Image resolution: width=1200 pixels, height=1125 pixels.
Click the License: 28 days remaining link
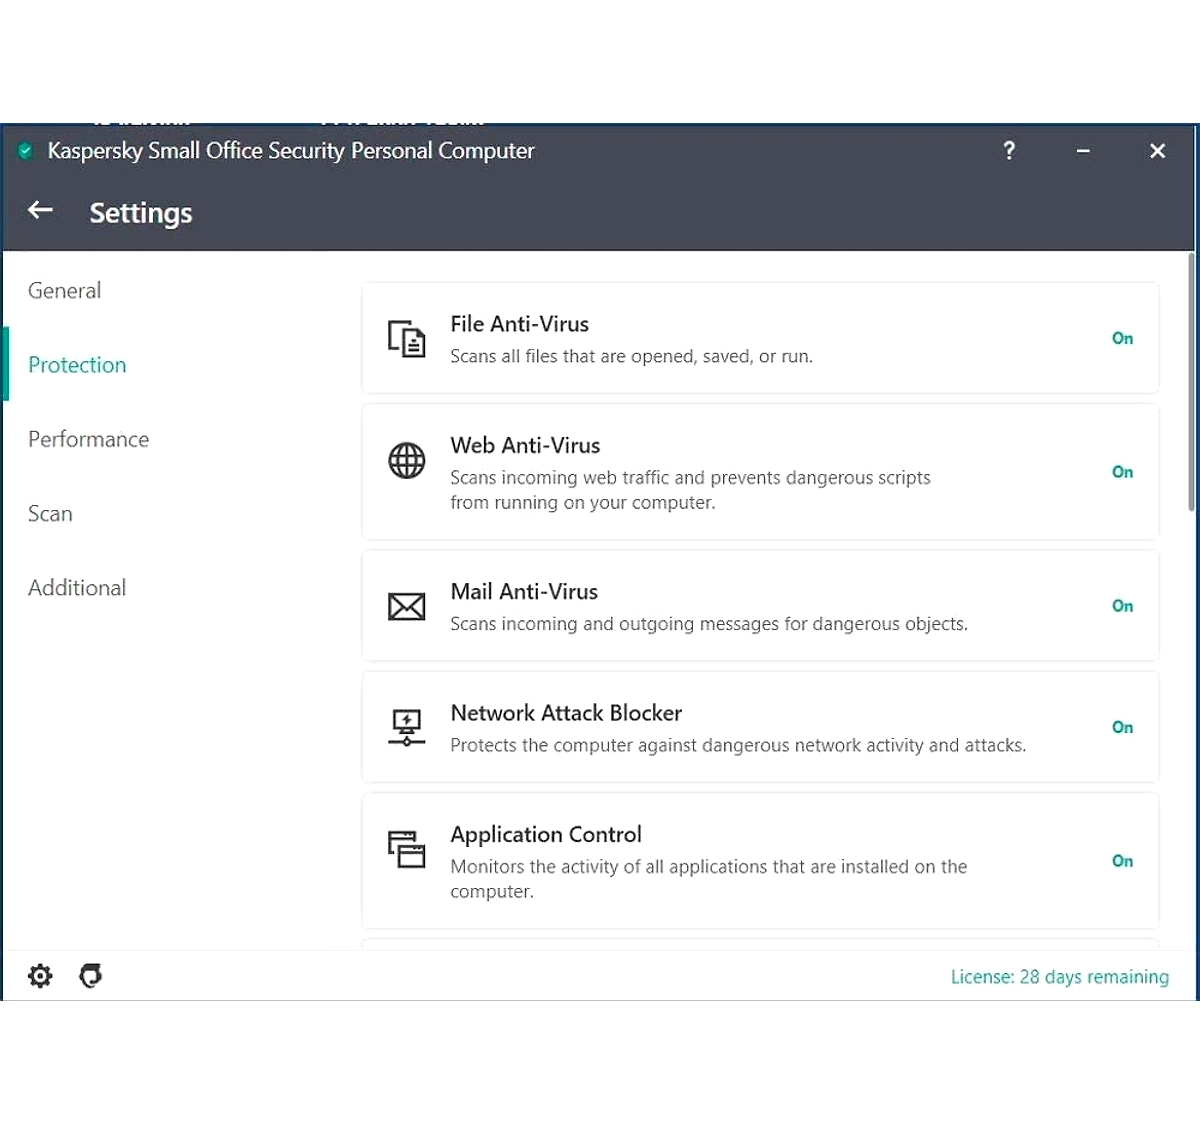point(1059,977)
